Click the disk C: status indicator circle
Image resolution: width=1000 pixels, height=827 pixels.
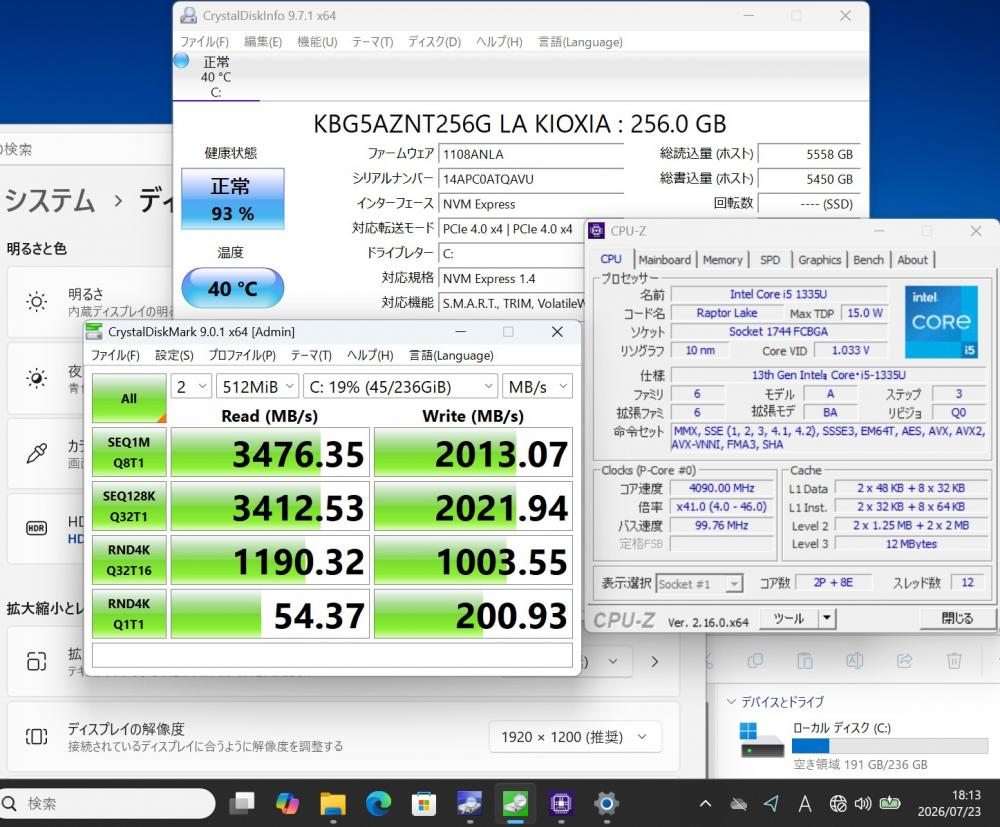coord(182,61)
